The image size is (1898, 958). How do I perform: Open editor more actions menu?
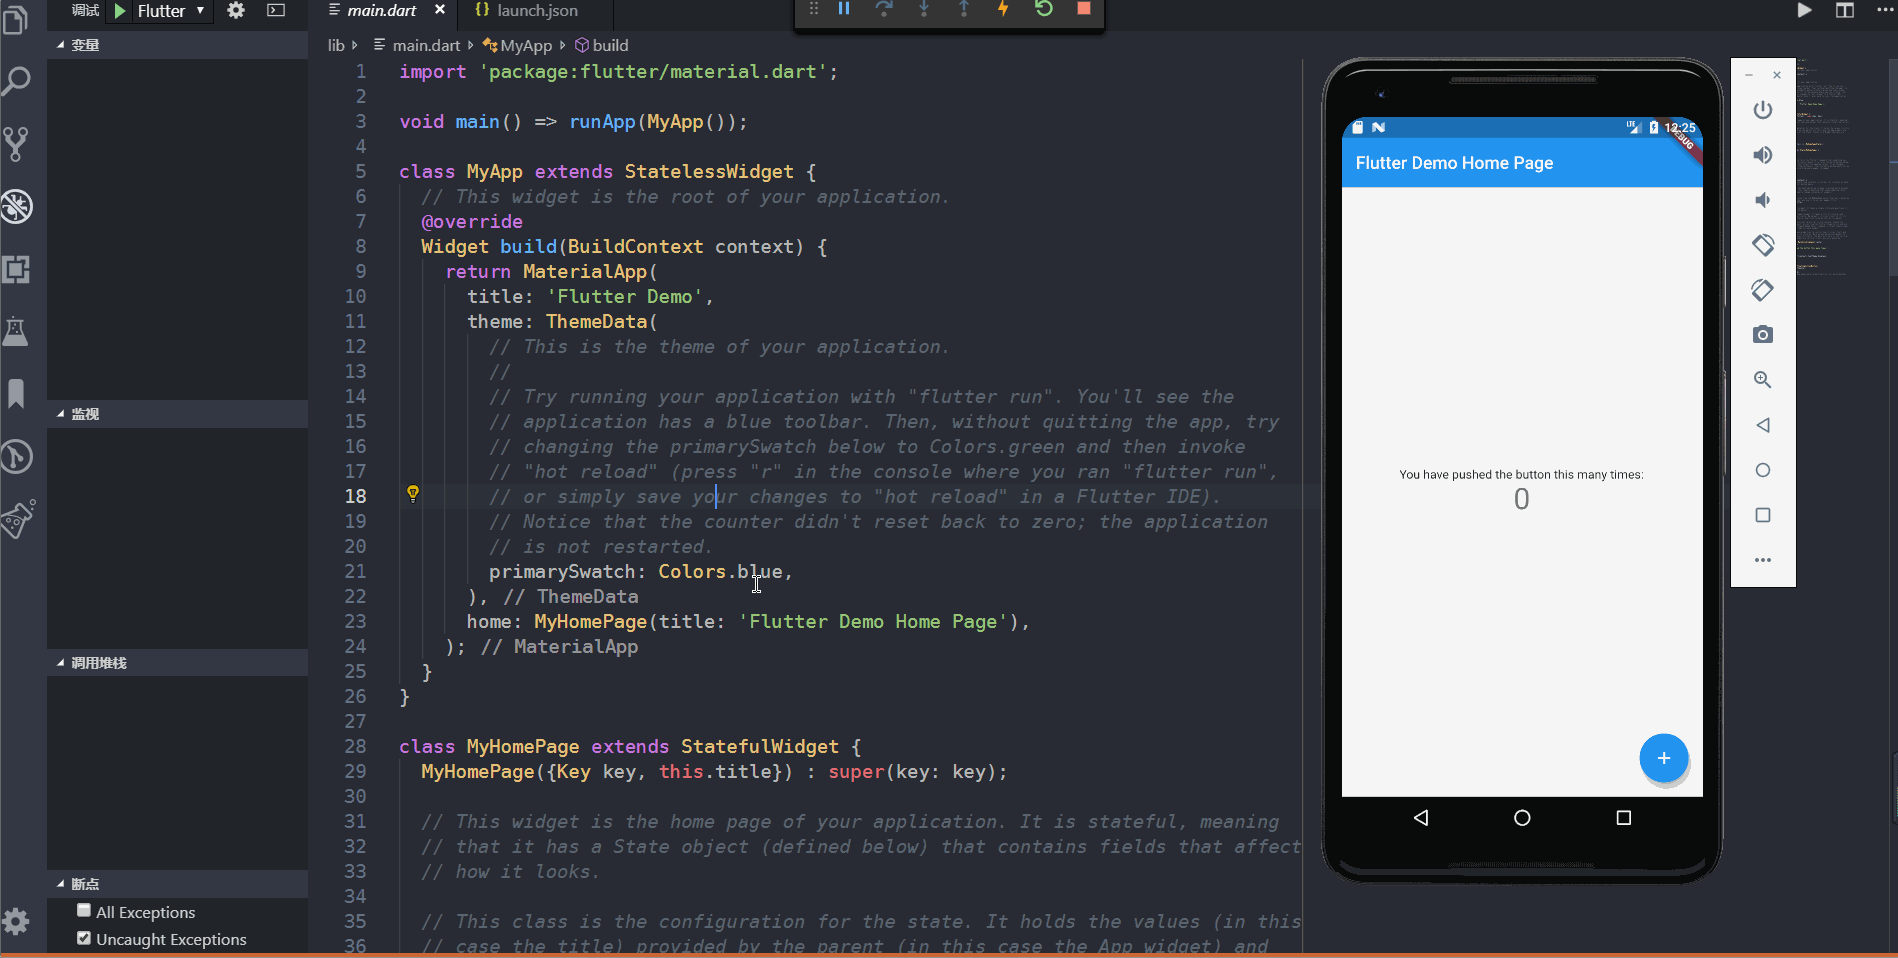[x=1885, y=10]
